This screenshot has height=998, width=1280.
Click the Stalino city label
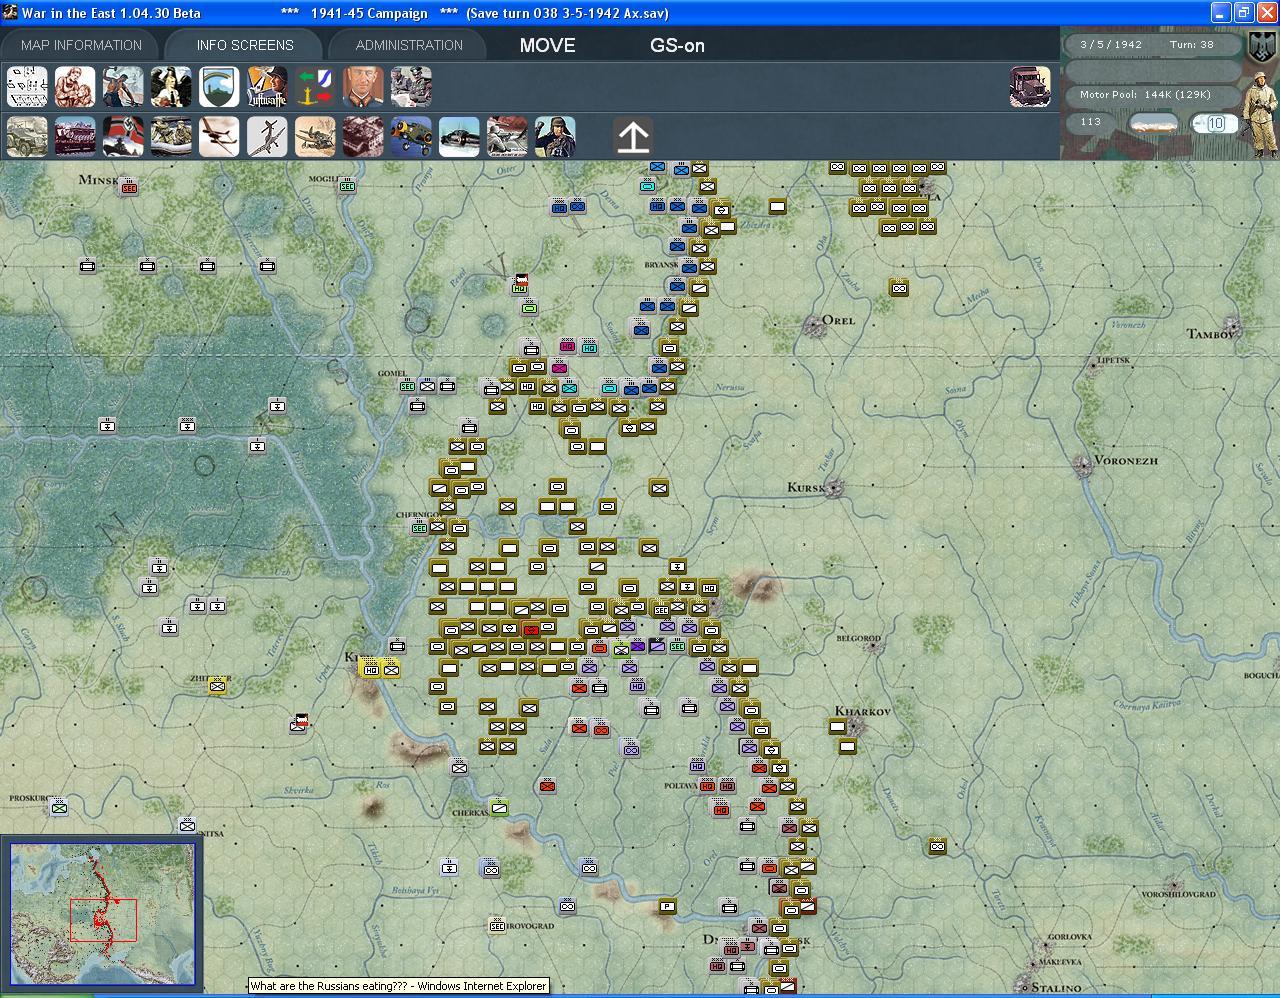pyautogui.click(x=1055, y=987)
